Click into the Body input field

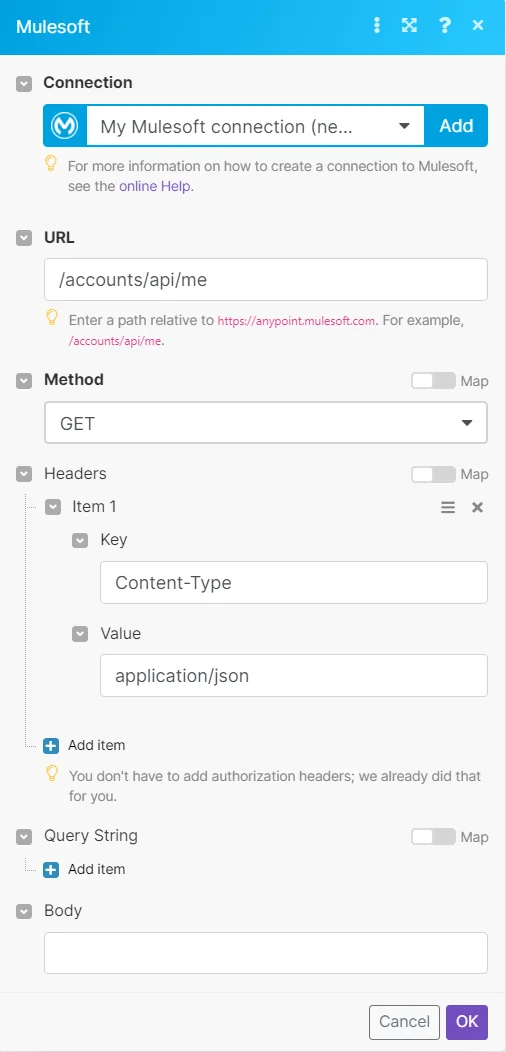[266, 953]
